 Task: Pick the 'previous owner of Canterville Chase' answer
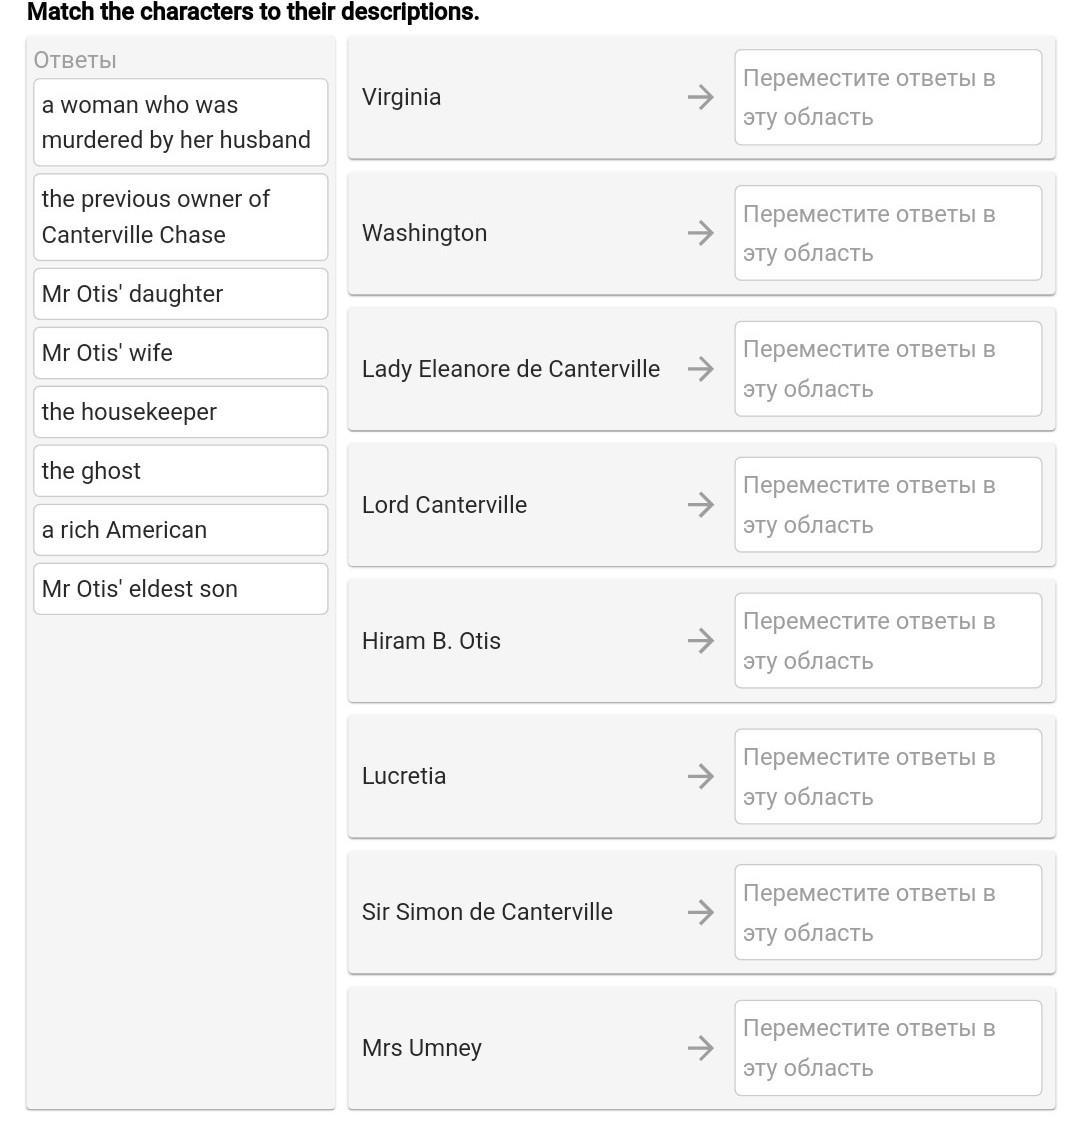pyautogui.click(x=181, y=217)
